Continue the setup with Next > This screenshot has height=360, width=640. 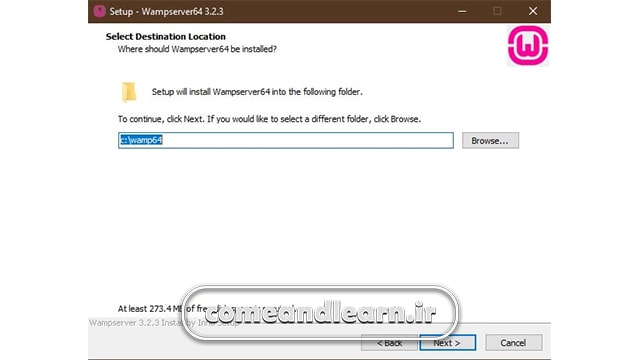[447, 343]
